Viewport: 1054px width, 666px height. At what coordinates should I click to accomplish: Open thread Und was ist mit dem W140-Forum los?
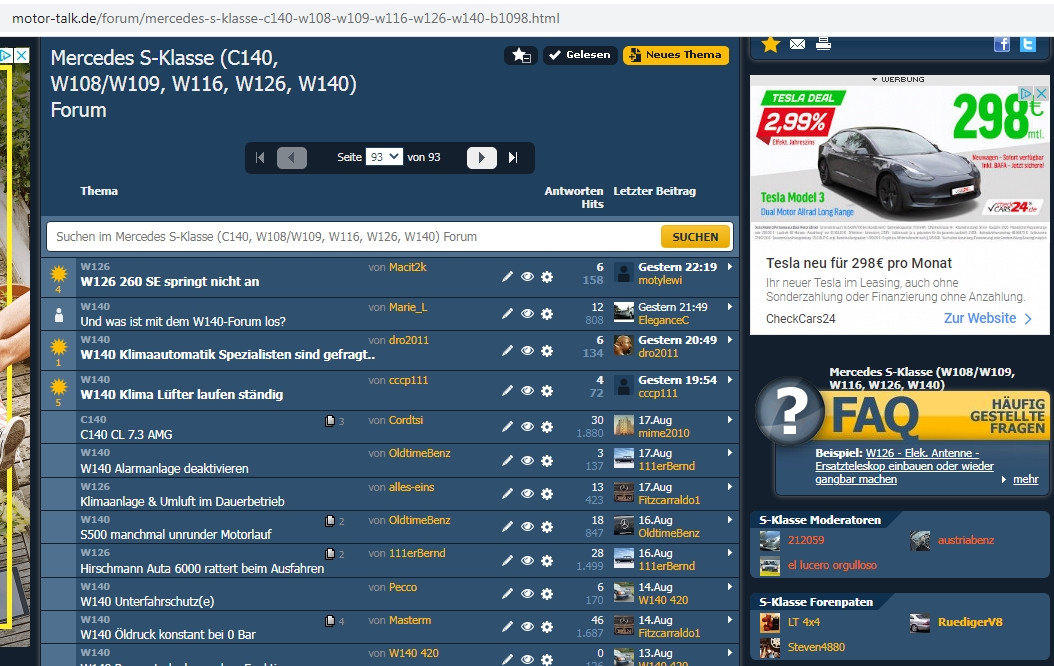[183, 321]
